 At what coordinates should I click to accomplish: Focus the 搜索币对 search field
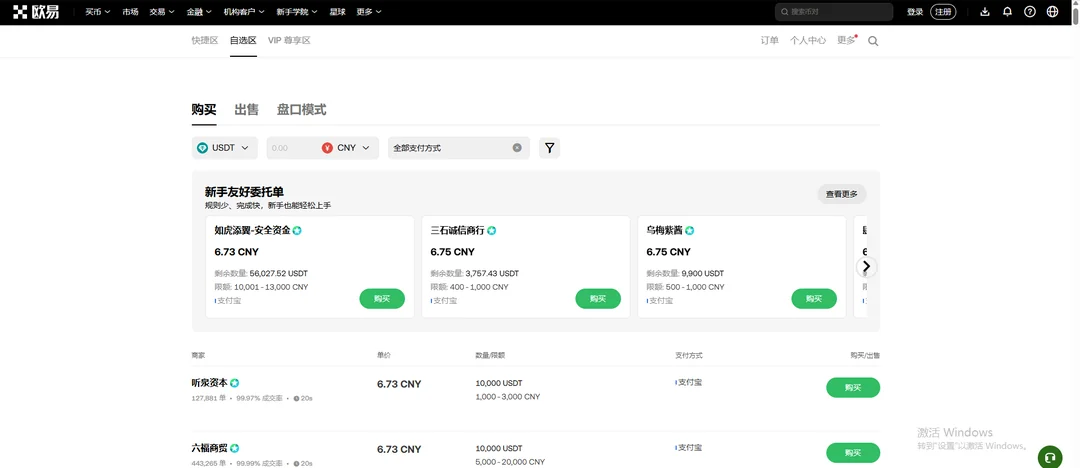click(x=834, y=12)
